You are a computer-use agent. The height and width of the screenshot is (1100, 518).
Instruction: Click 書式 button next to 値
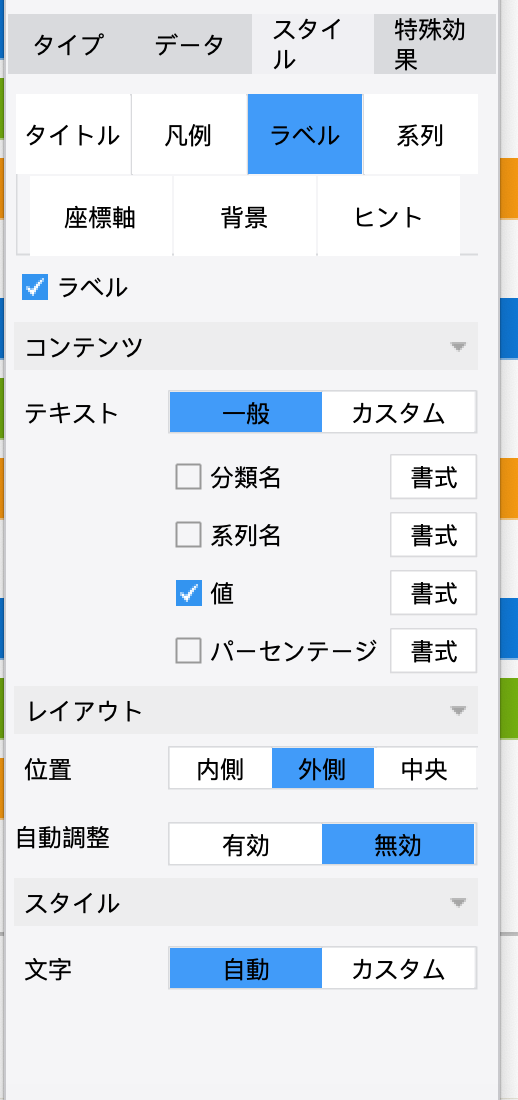click(434, 593)
